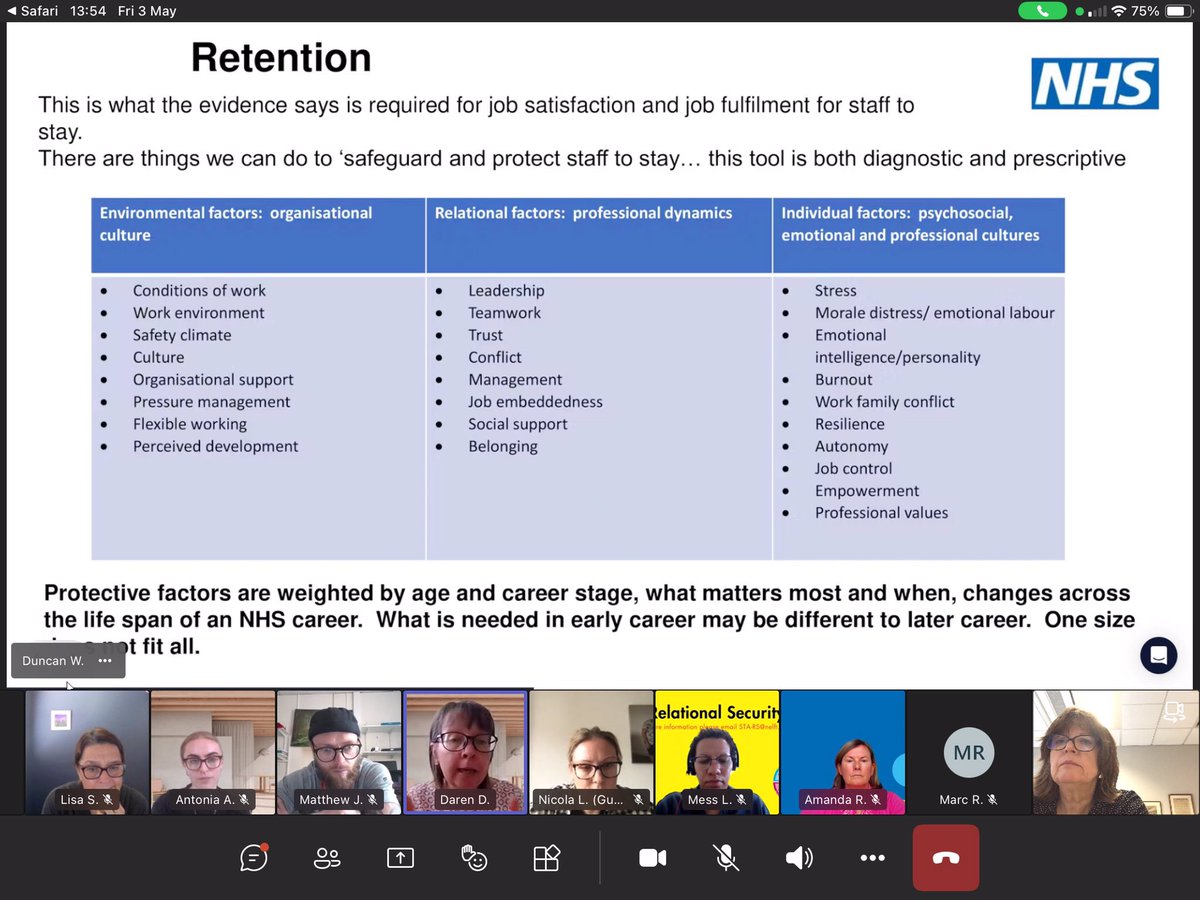Image resolution: width=1200 pixels, height=900 pixels.
Task: Tap the 'Autonomy' bullet
Action: (851, 446)
